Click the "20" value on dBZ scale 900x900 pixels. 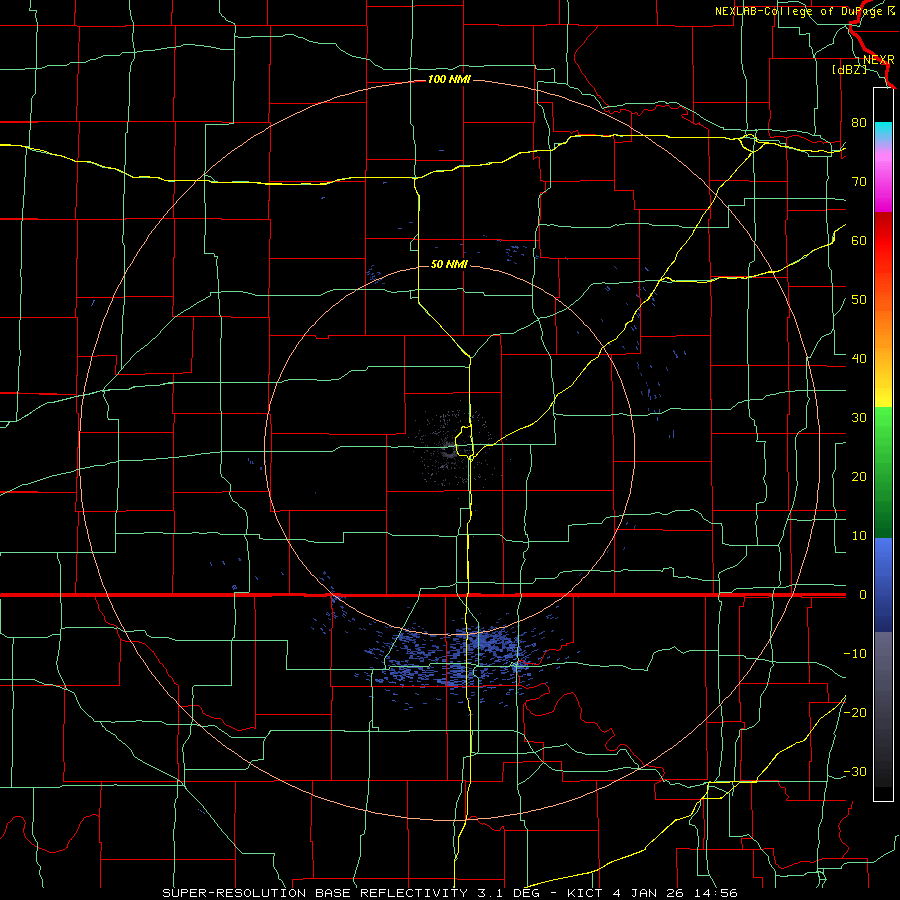859,477
